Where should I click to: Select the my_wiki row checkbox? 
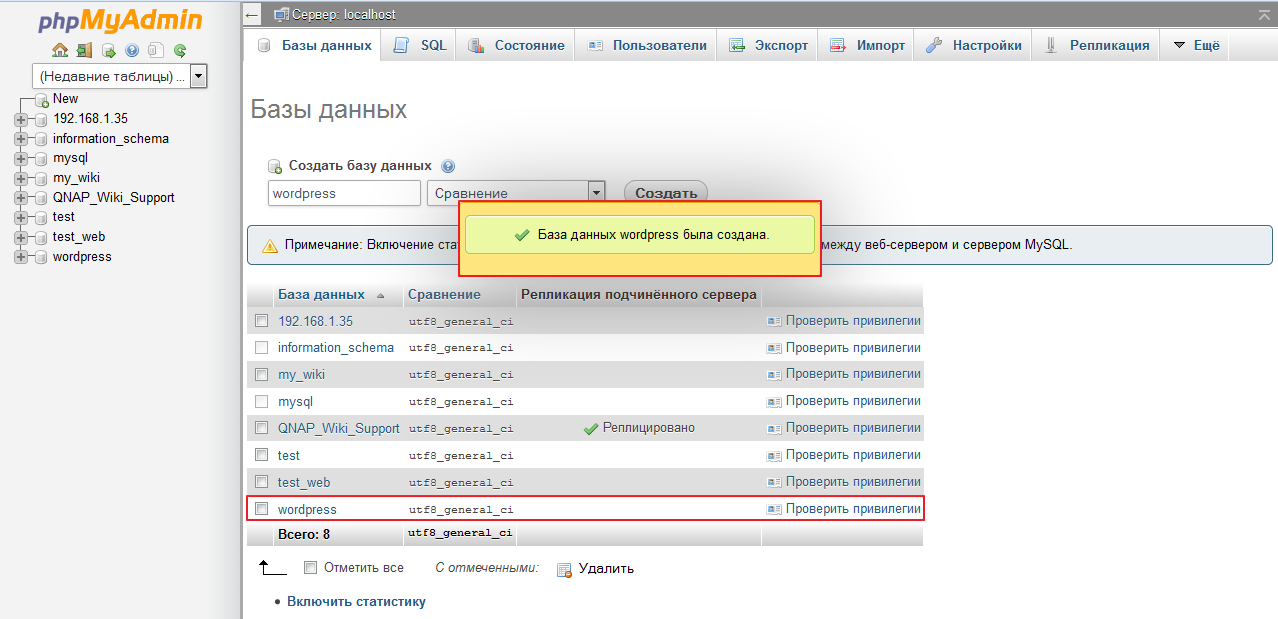tap(261, 375)
